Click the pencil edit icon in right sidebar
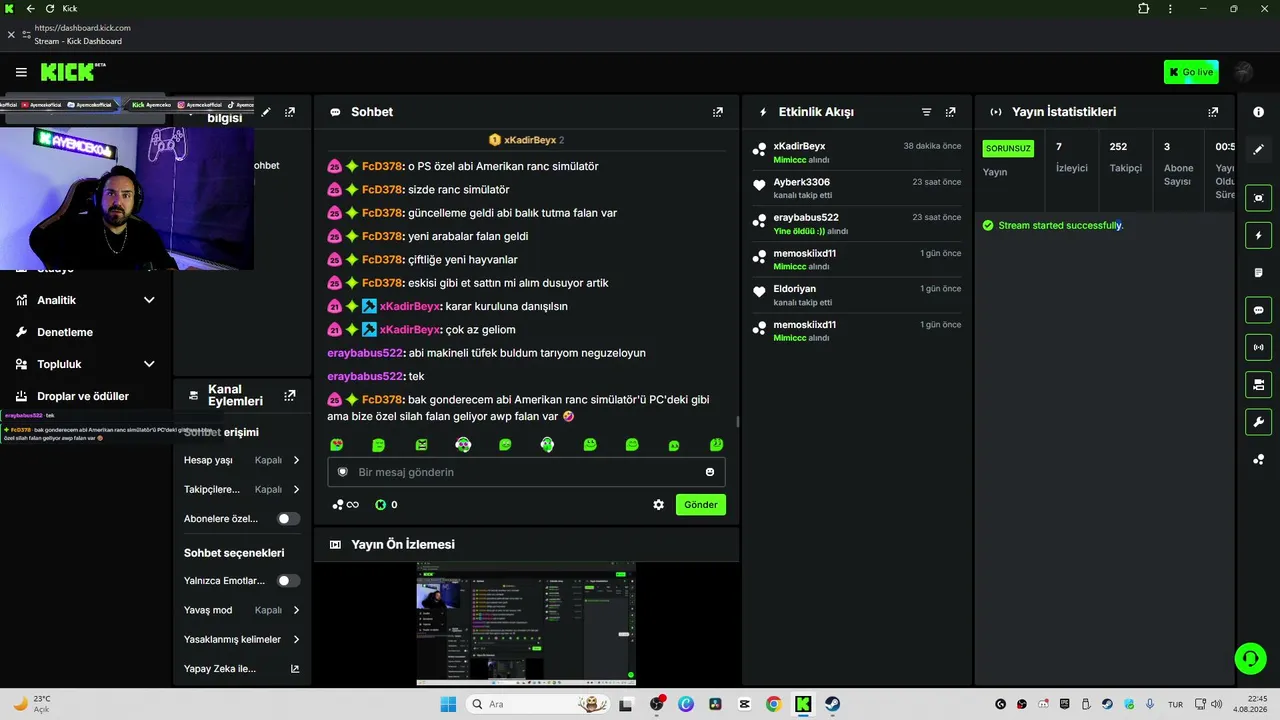The height and width of the screenshot is (720, 1280). (1258, 149)
